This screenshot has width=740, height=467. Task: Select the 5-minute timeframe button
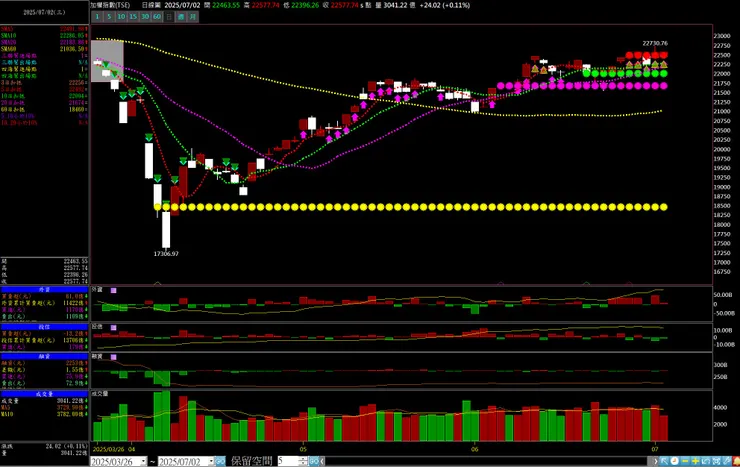click(109, 17)
